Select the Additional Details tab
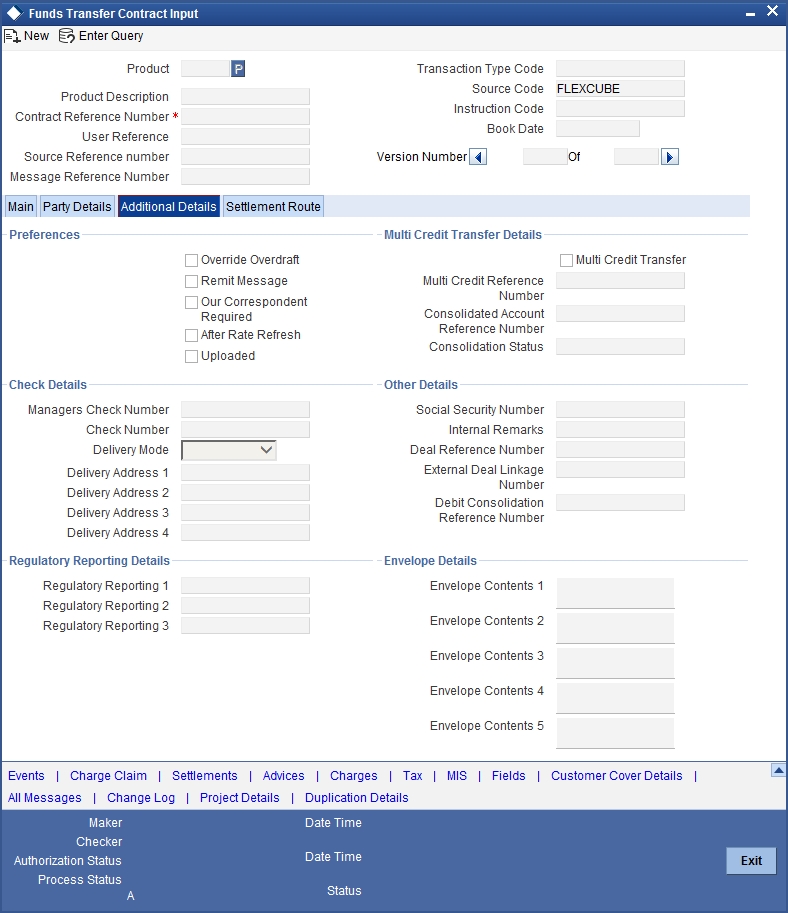 click(x=169, y=207)
